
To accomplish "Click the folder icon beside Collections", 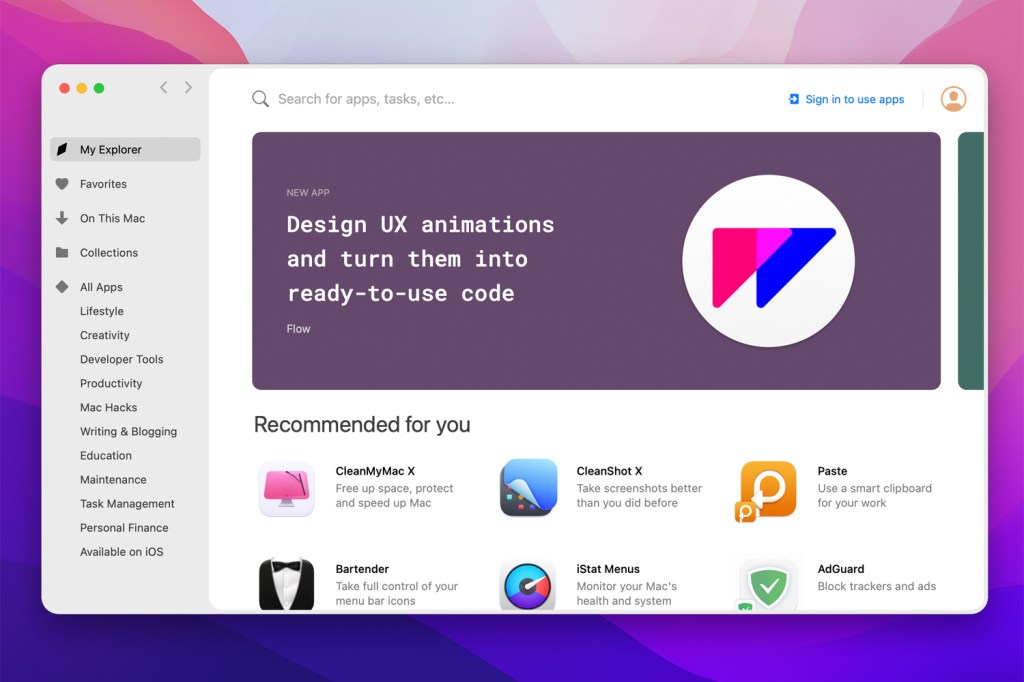I will coord(62,252).
